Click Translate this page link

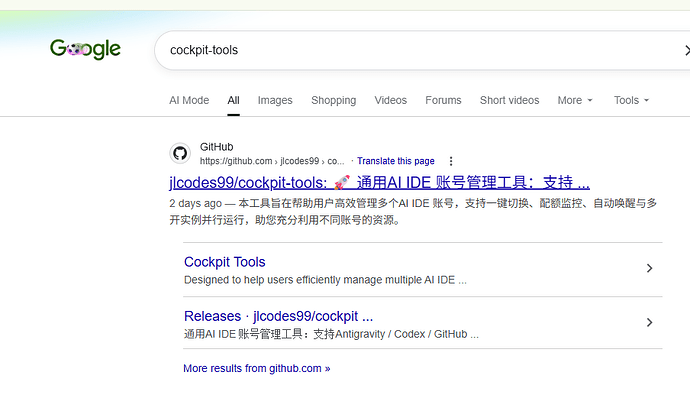coord(396,161)
